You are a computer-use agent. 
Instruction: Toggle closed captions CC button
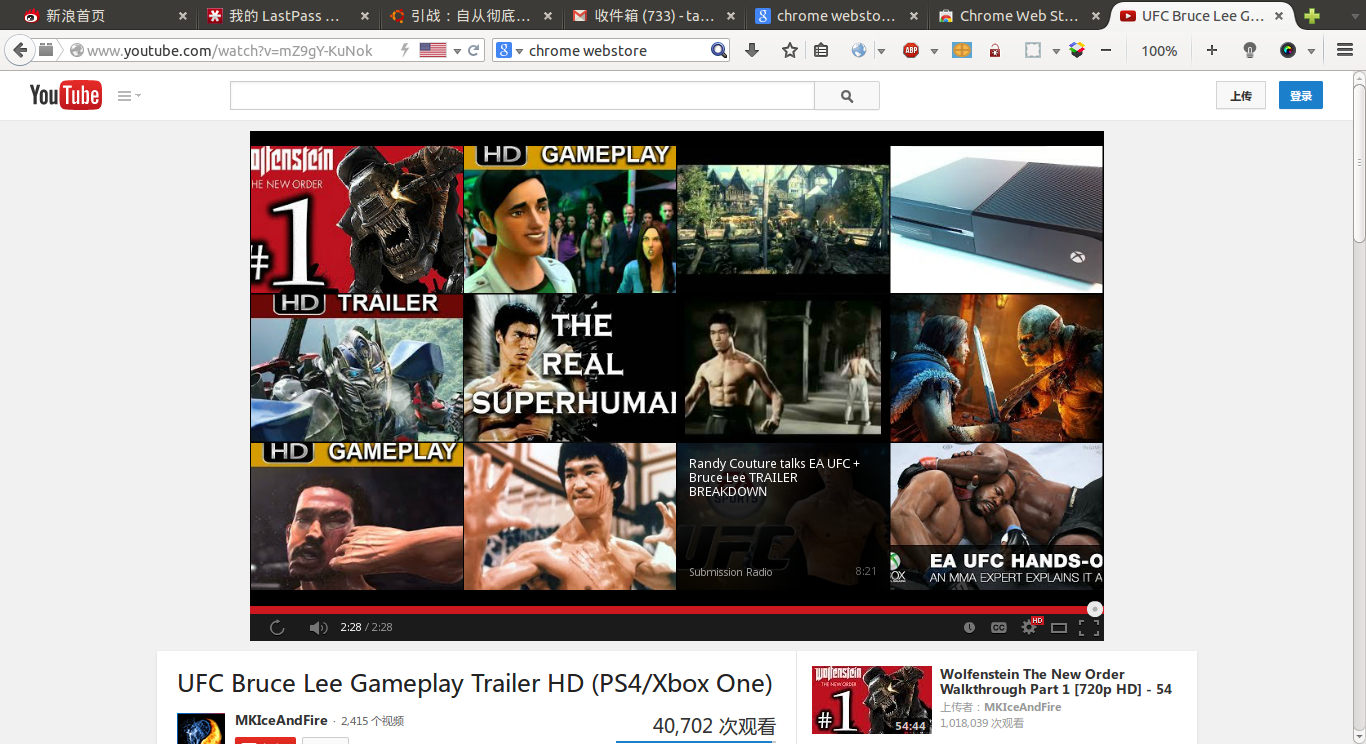pos(998,628)
